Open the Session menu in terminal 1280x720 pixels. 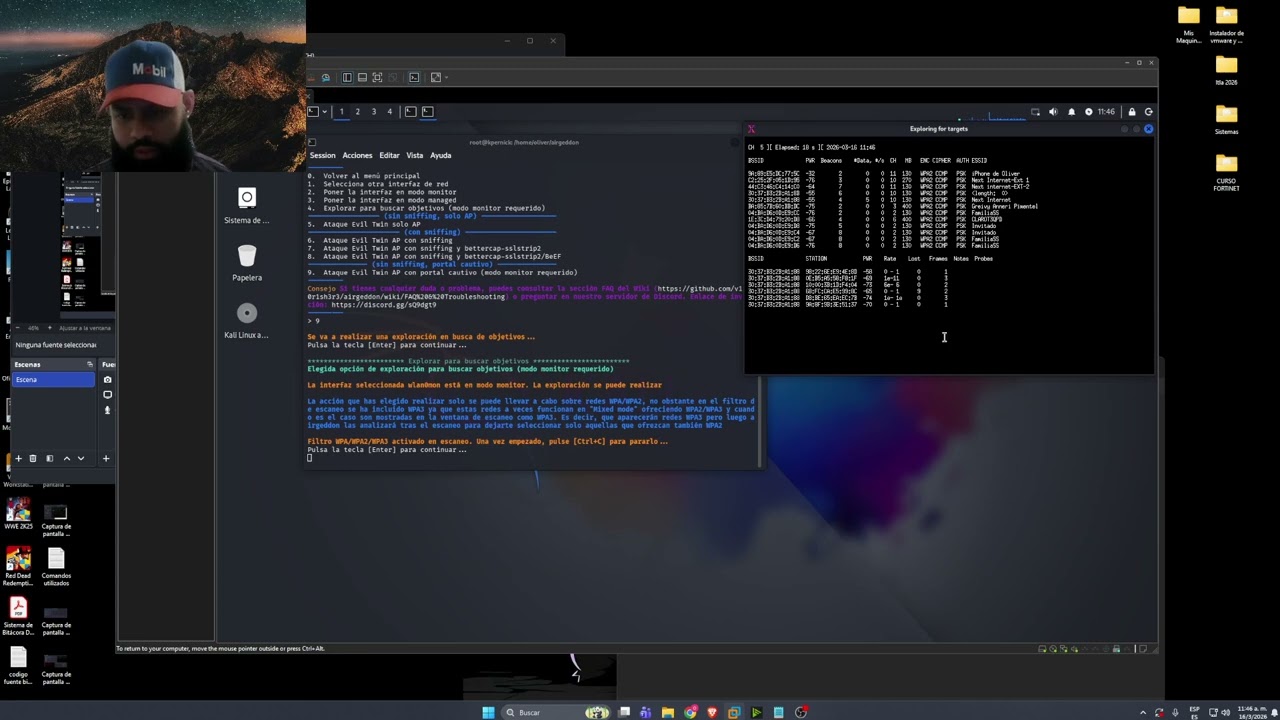click(322, 155)
